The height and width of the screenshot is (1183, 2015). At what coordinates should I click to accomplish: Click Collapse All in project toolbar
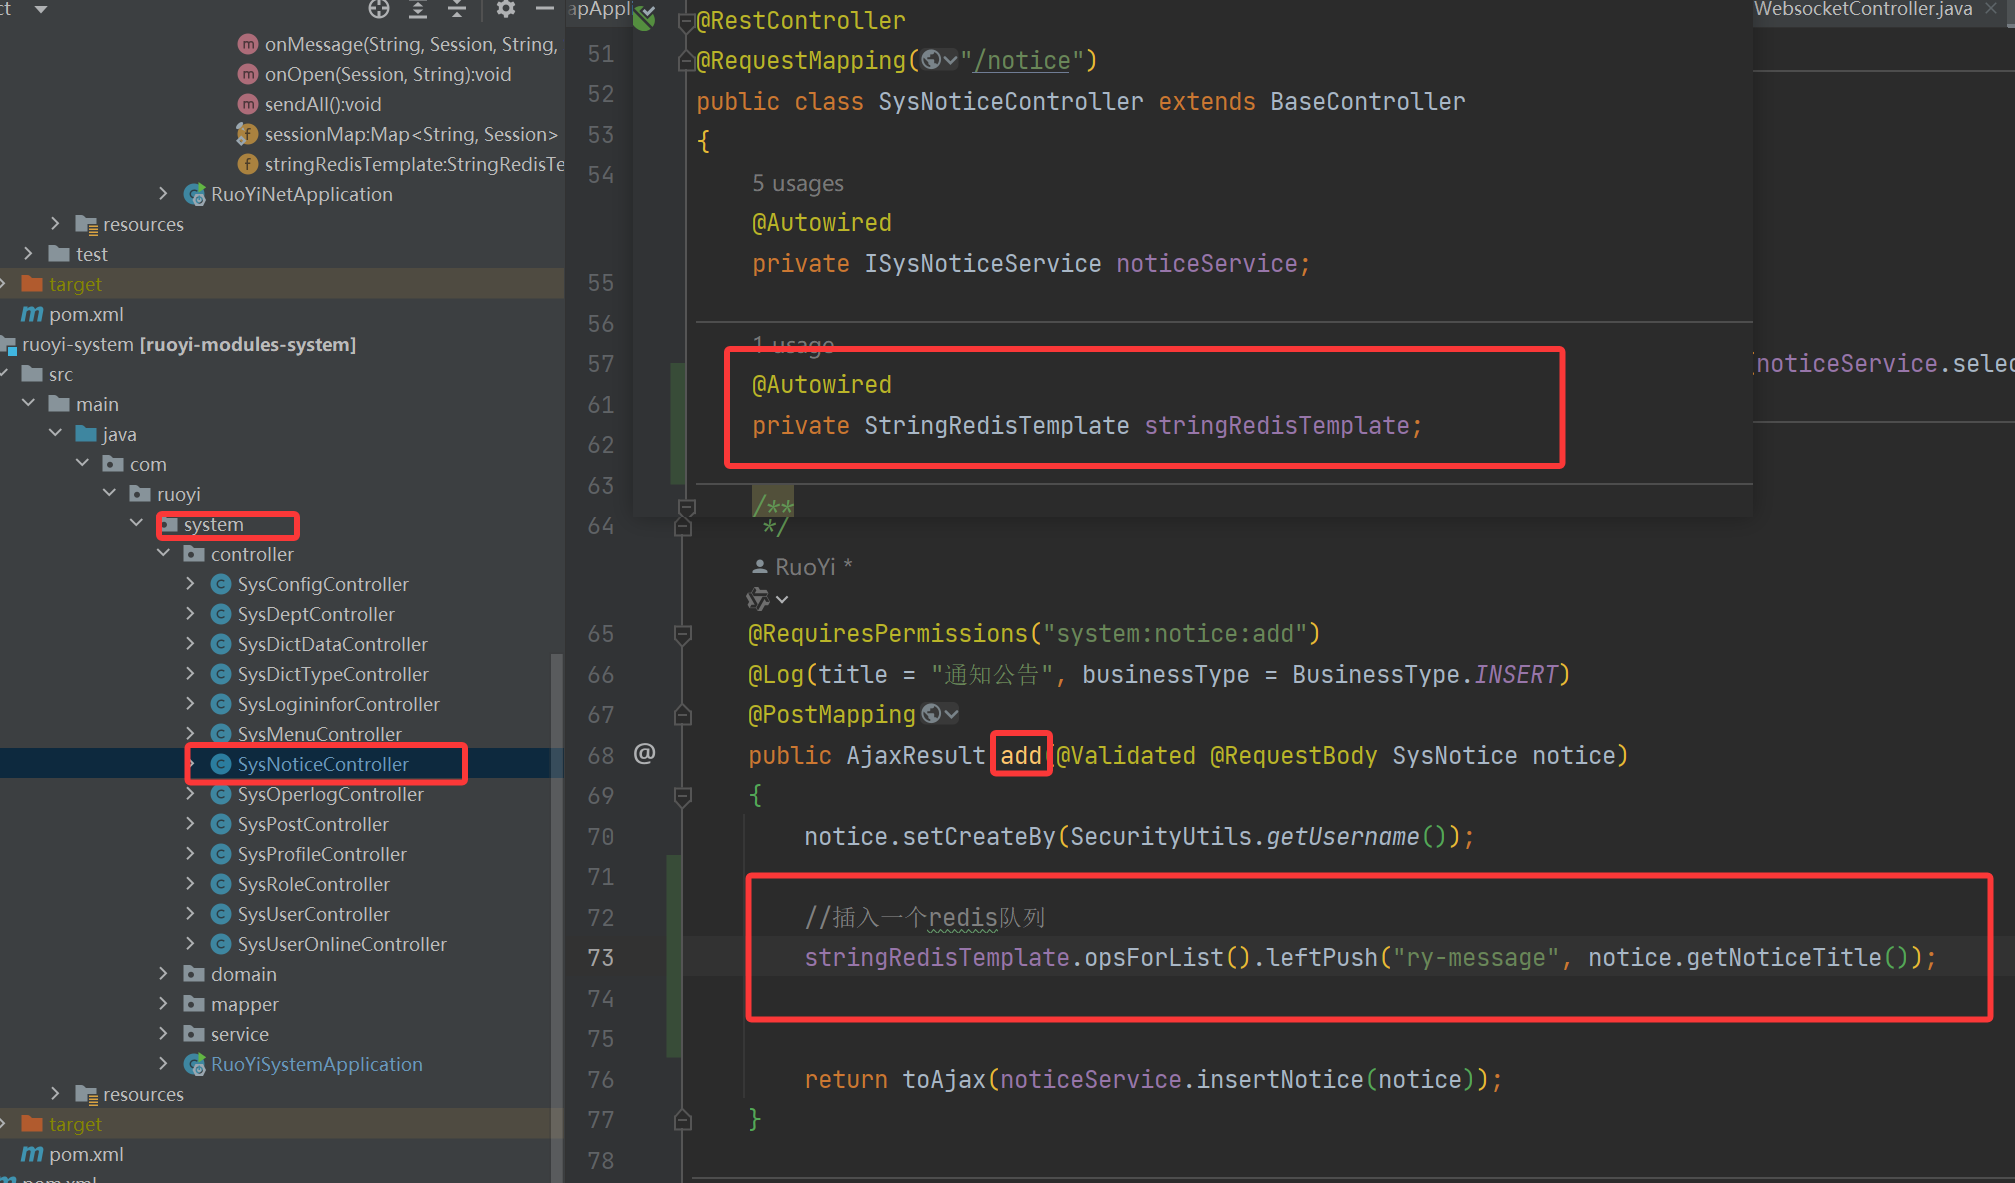click(x=457, y=10)
